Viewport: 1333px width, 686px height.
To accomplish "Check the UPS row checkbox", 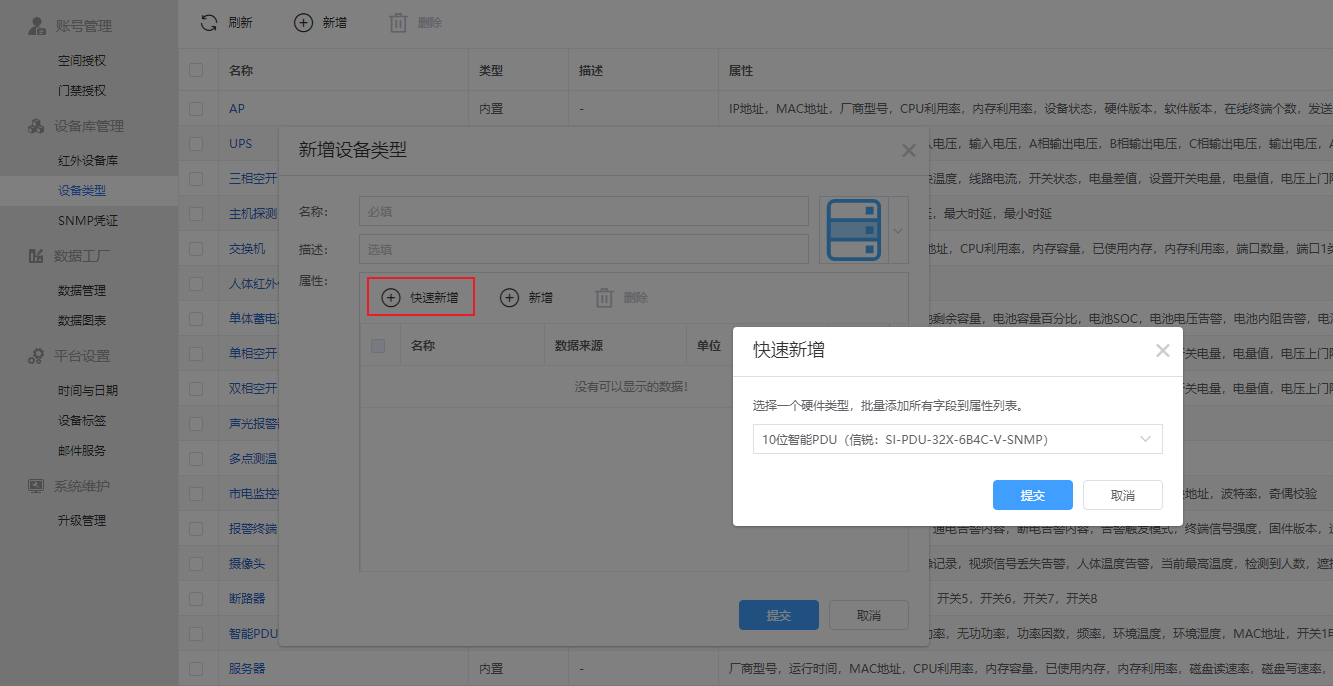I will point(196,143).
